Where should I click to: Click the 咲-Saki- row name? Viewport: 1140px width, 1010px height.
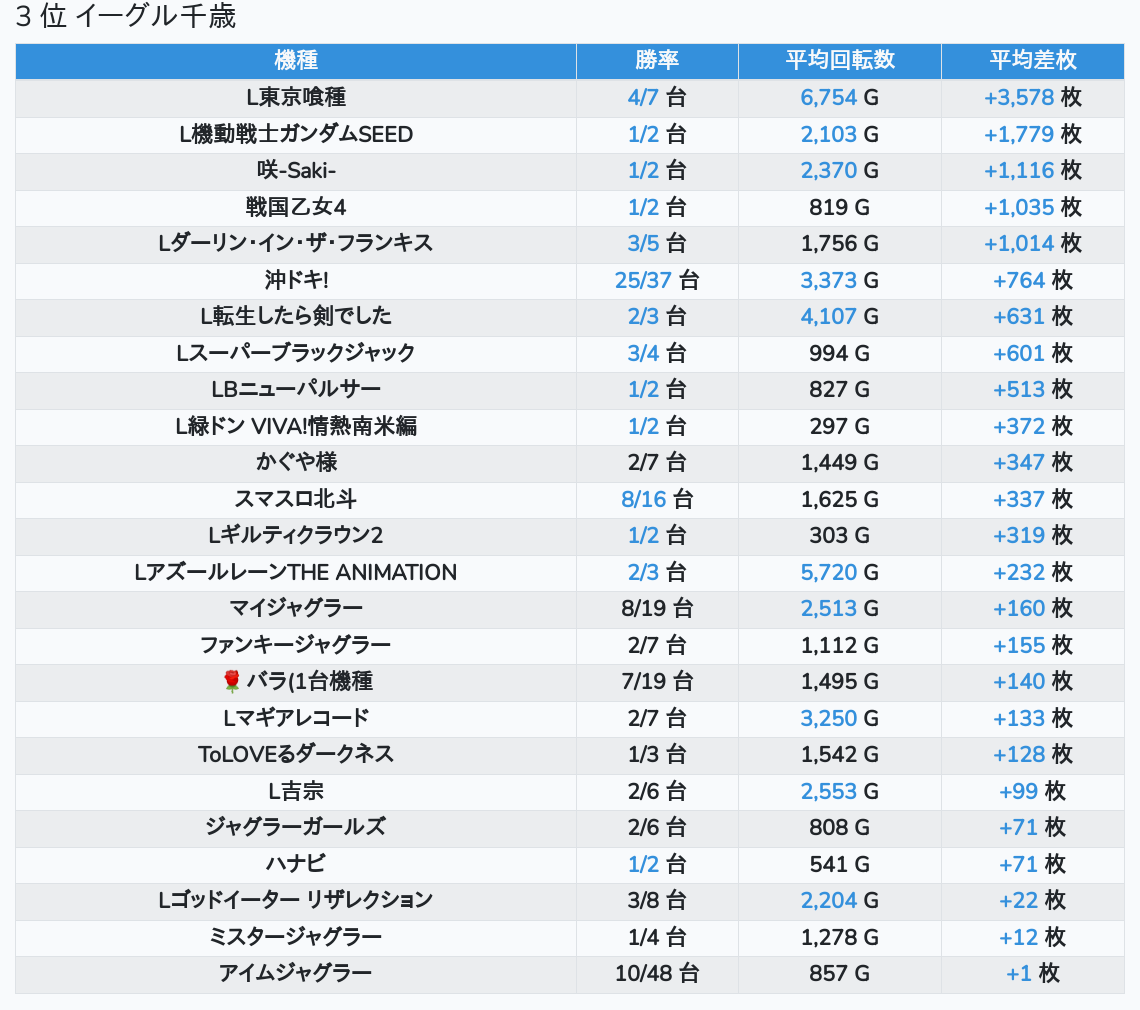click(x=296, y=170)
